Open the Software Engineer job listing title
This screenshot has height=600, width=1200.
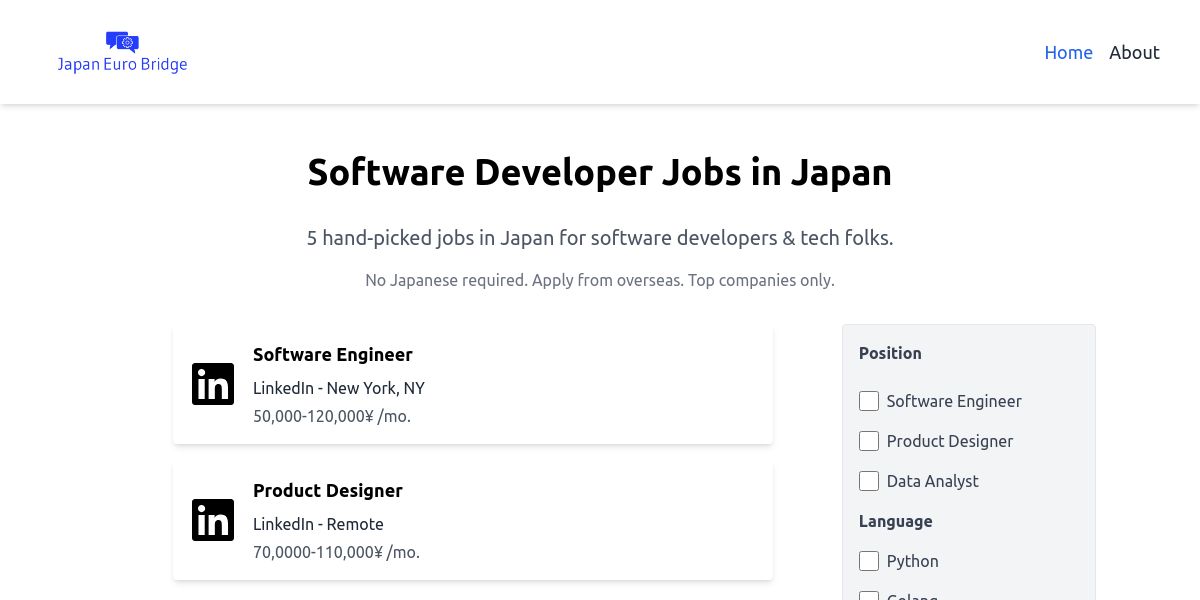click(x=333, y=355)
